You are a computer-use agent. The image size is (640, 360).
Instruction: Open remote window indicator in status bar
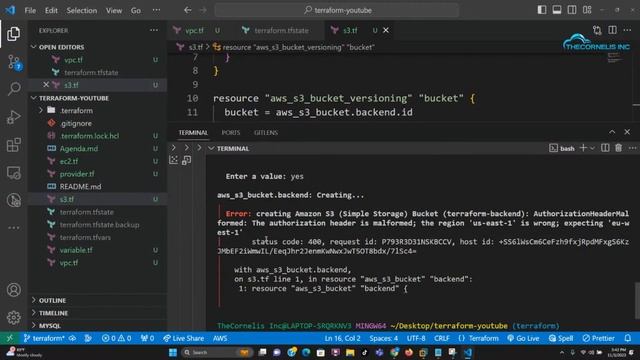click(9, 338)
